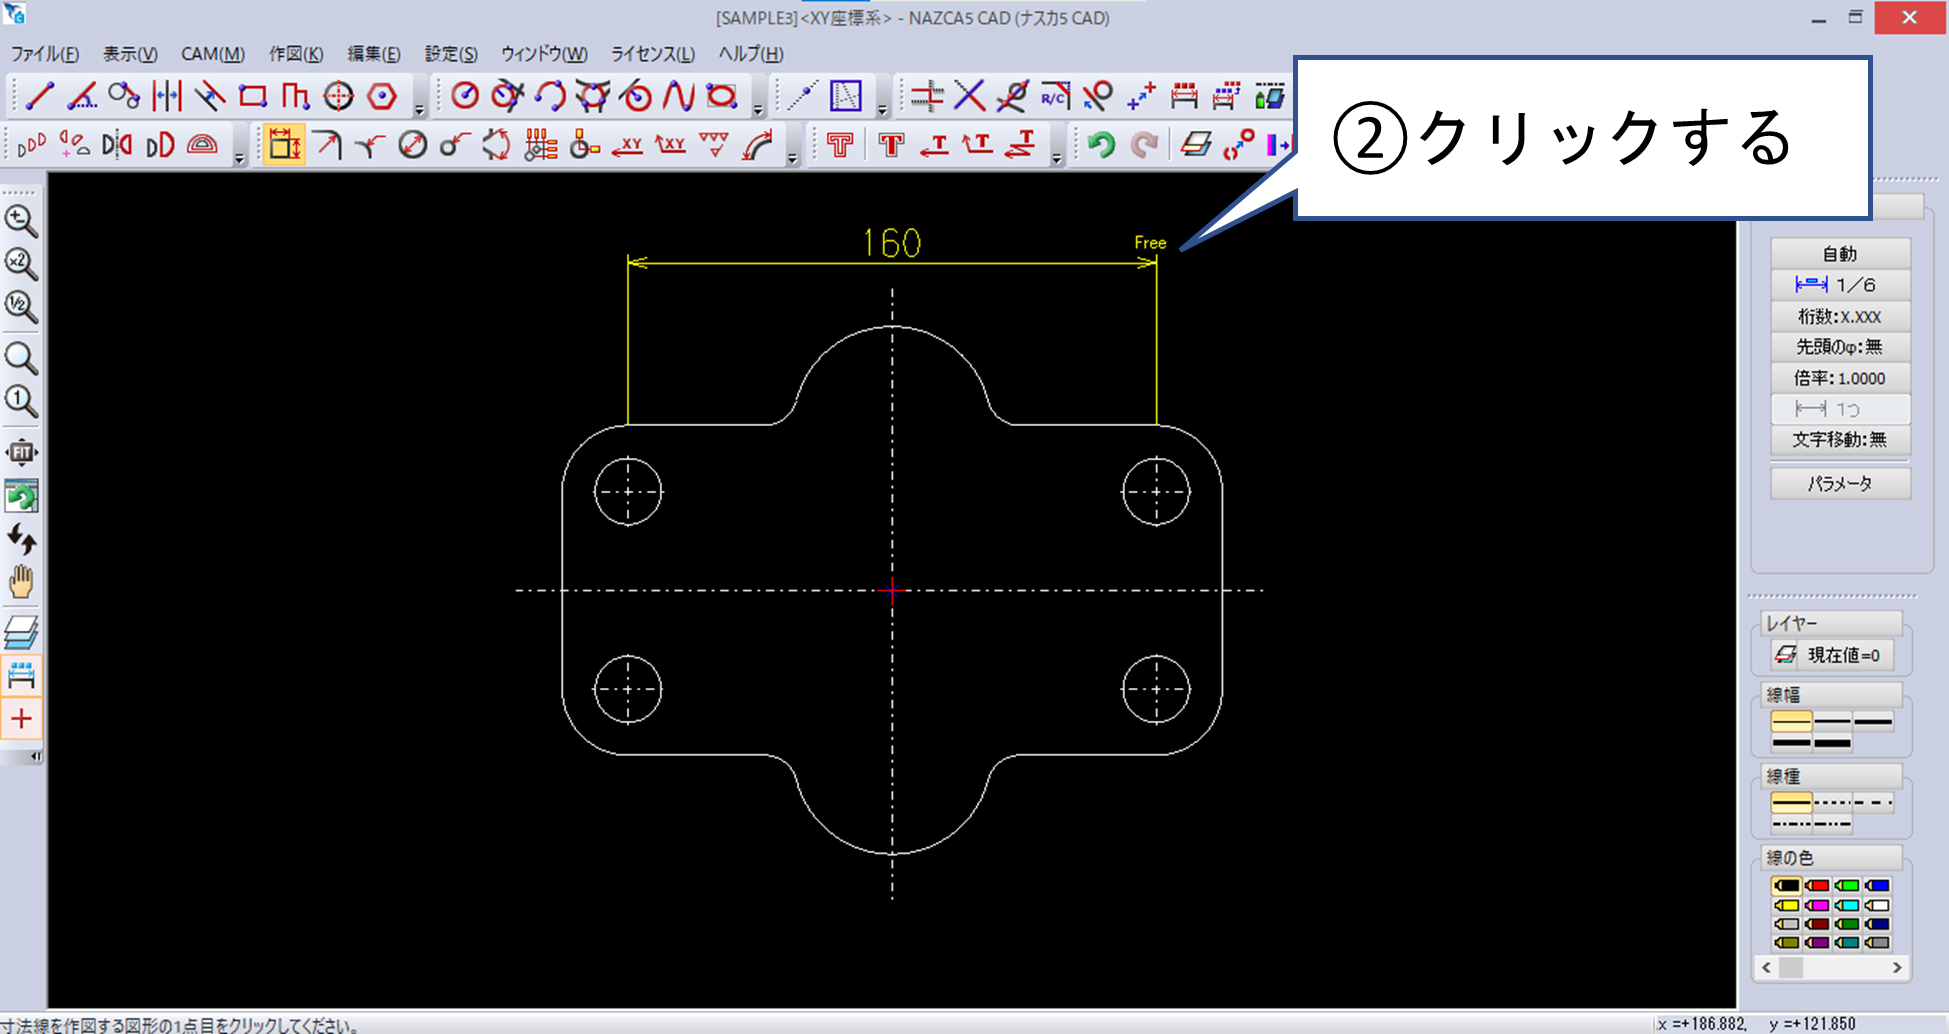
Task: Pick the yellow line color swatch
Action: coord(1786,905)
